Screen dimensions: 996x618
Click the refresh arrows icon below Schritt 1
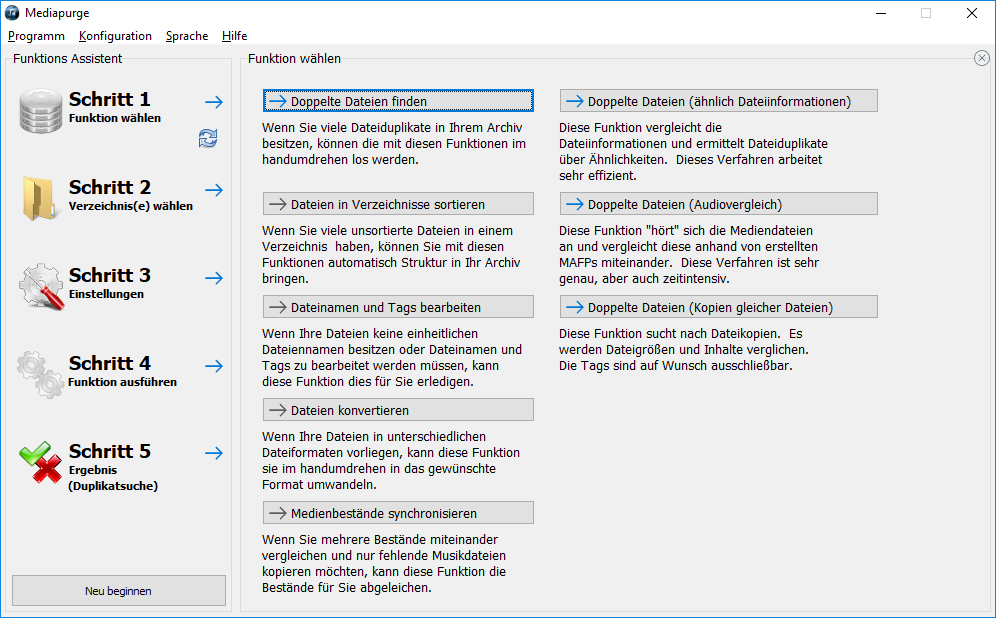point(208,139)
